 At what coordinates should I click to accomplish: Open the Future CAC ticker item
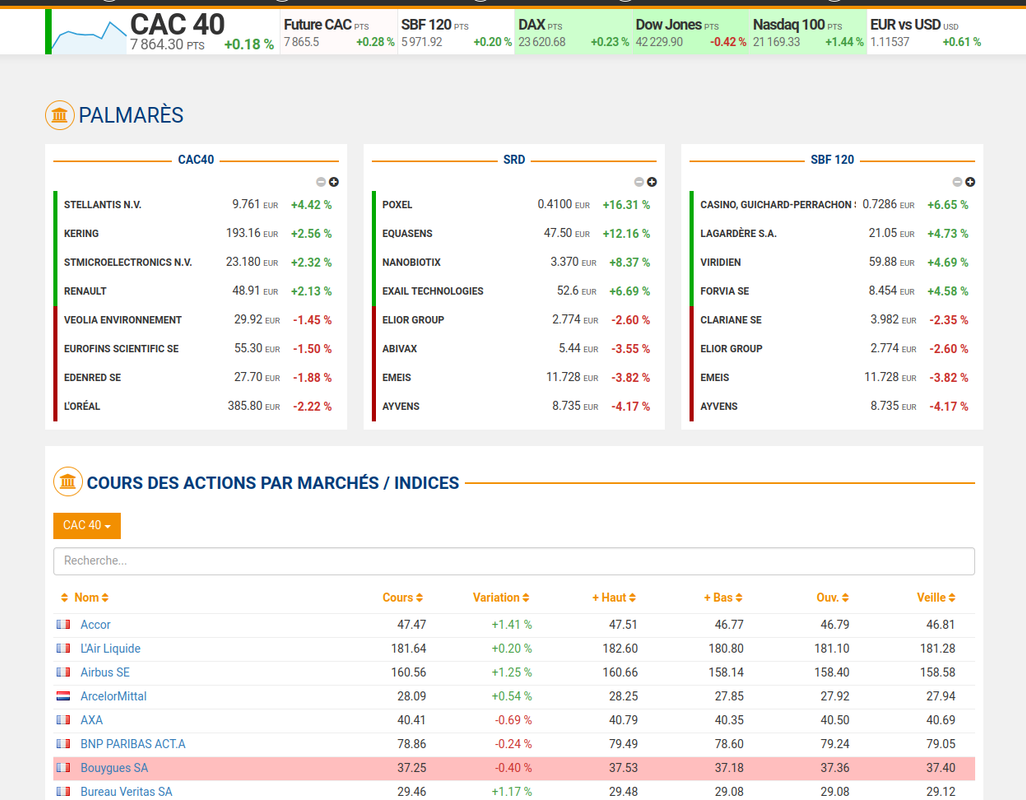tap(339, 32)
